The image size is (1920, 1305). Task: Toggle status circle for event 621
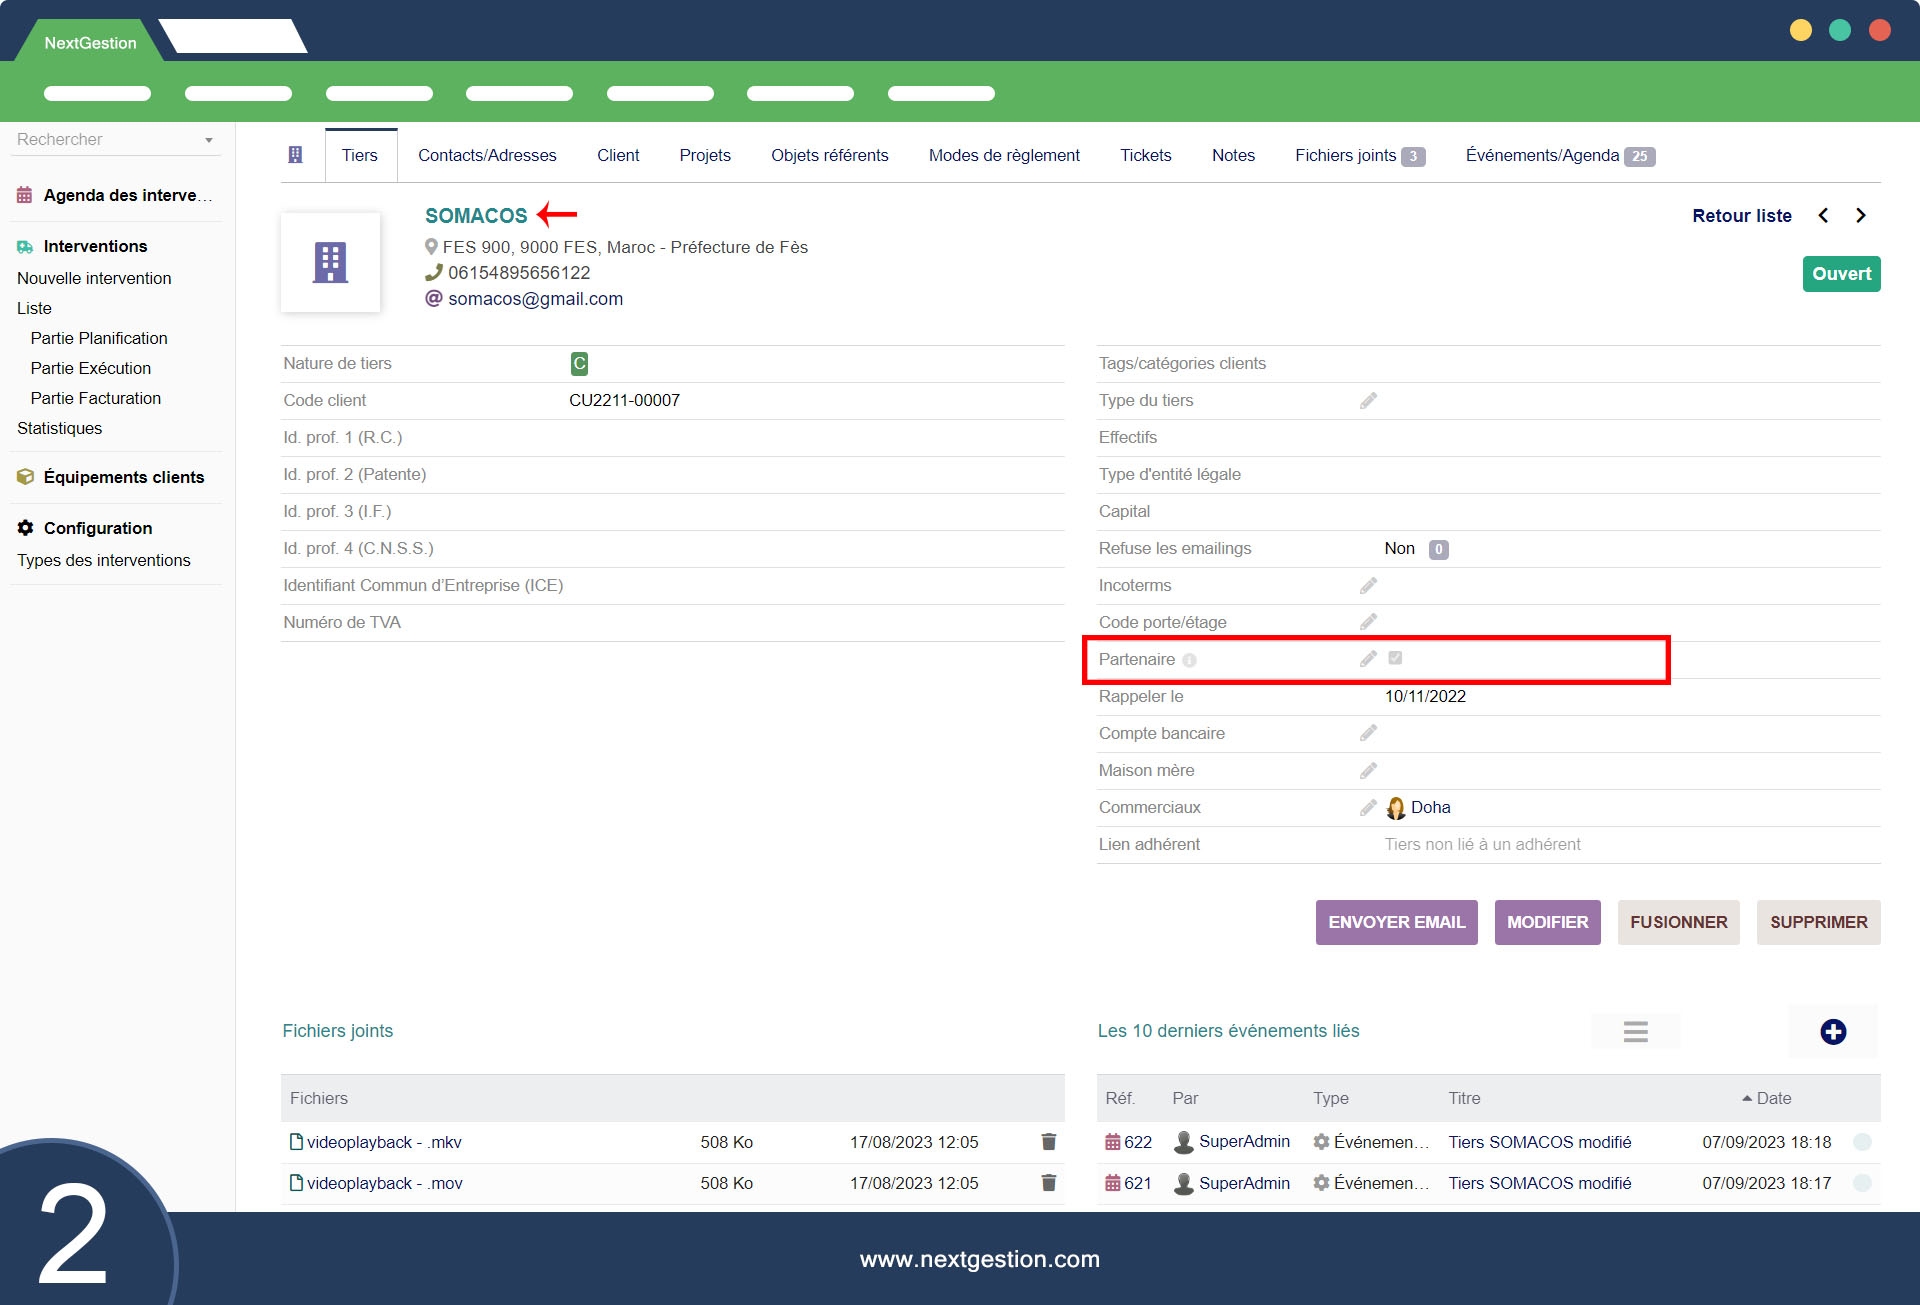click(1861, 1183)
